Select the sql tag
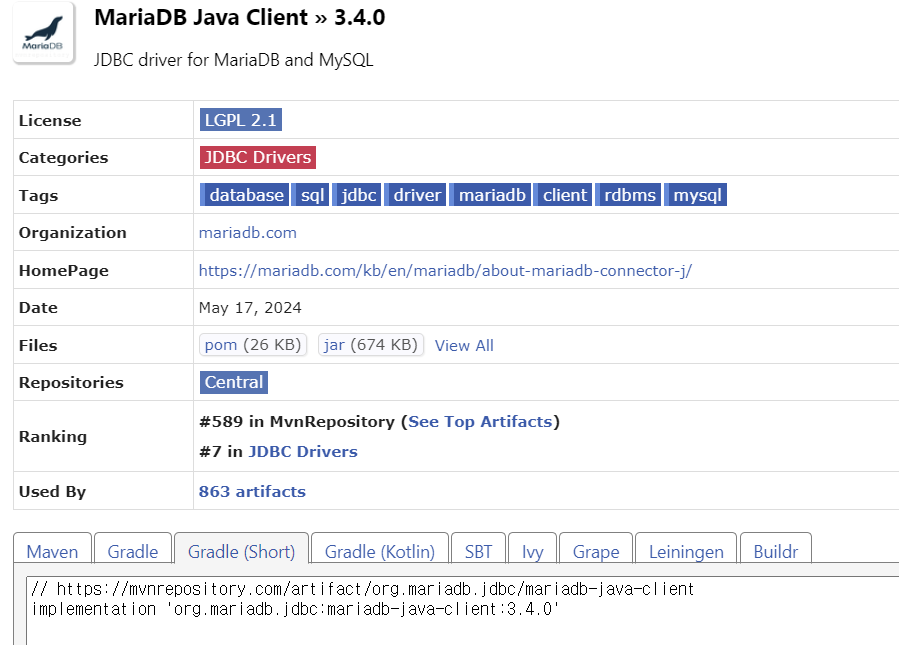 312,195
